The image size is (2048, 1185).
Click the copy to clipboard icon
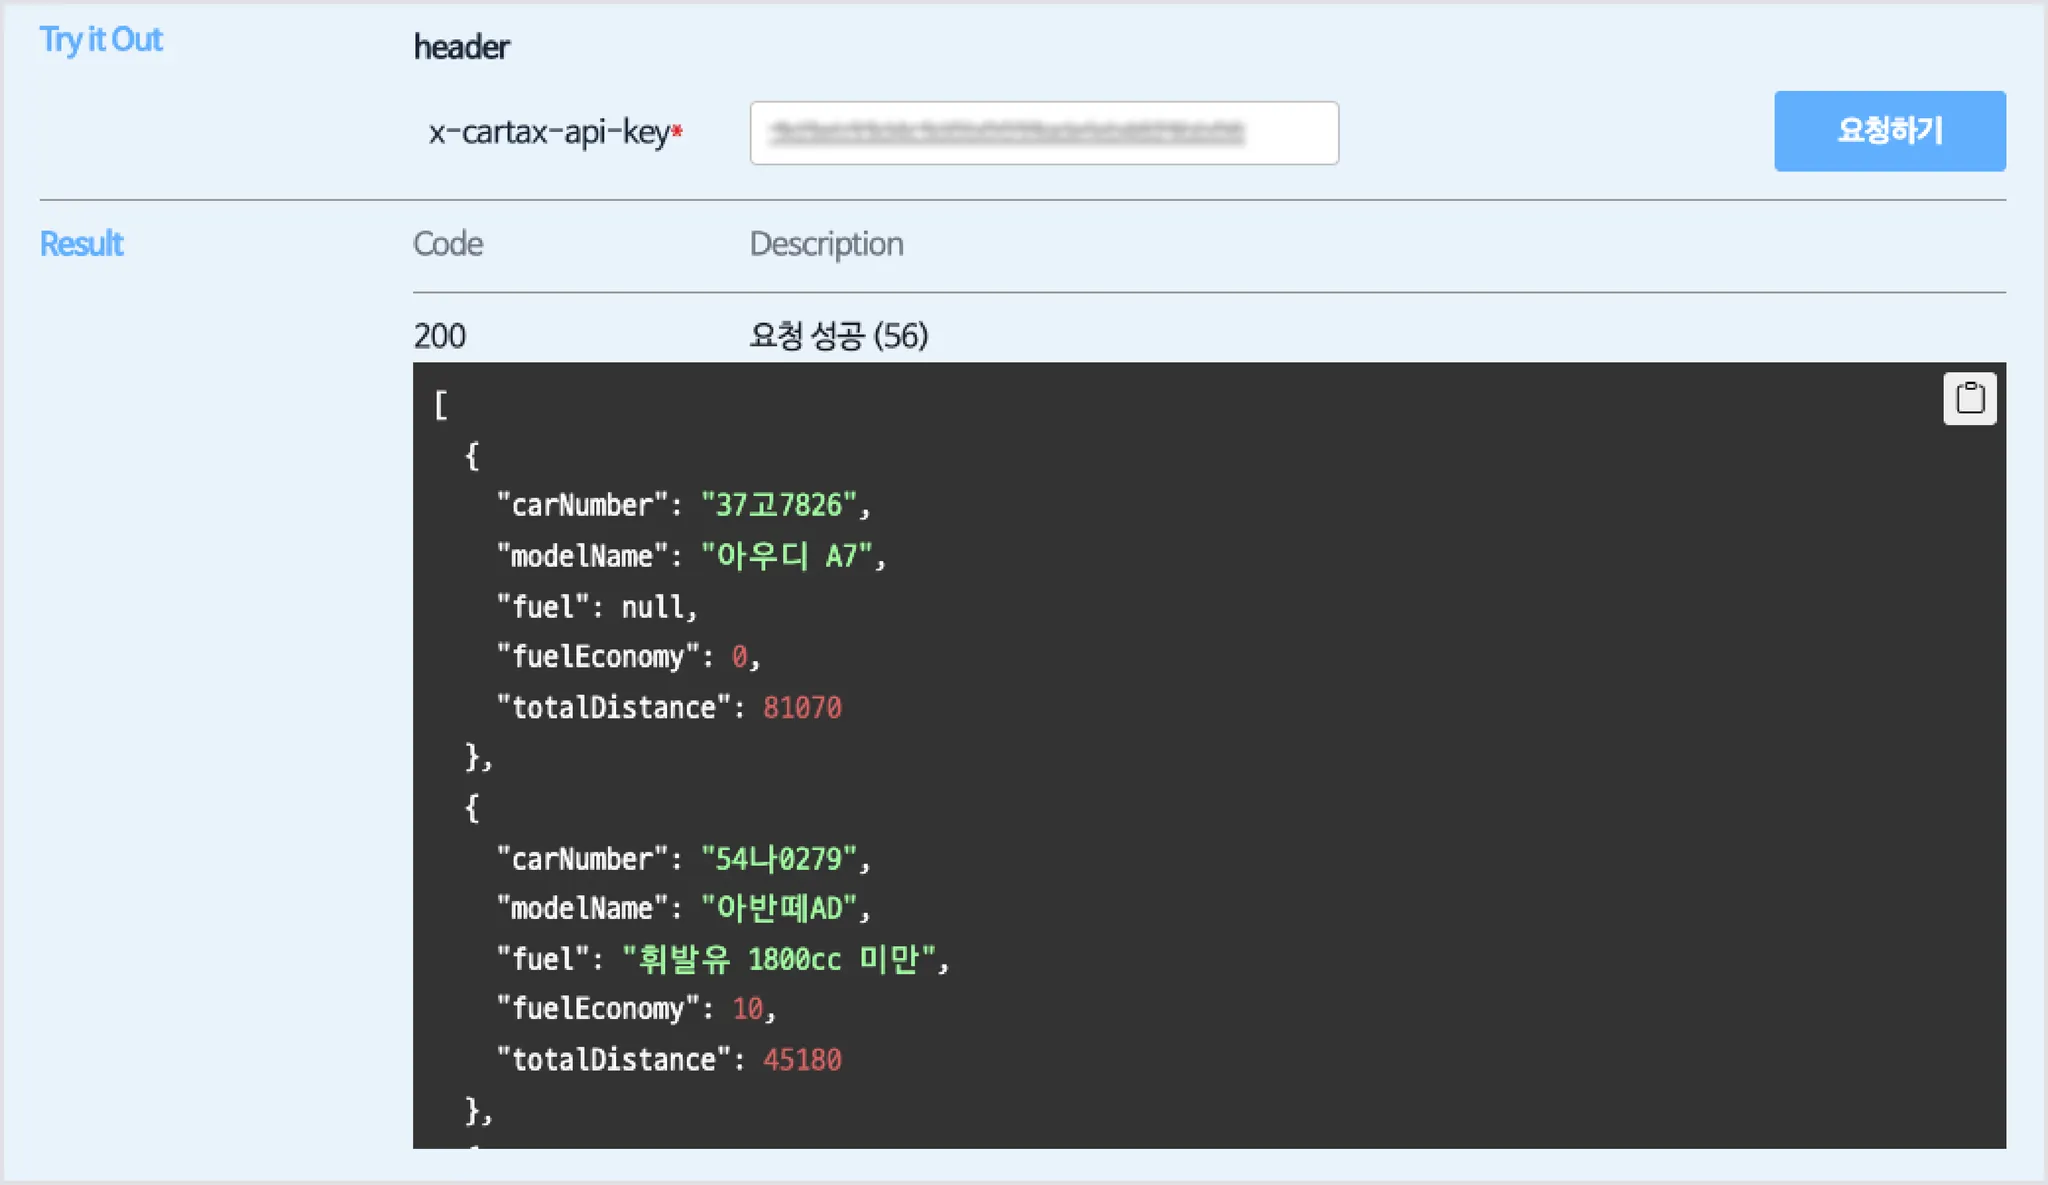pos(1969,398)
